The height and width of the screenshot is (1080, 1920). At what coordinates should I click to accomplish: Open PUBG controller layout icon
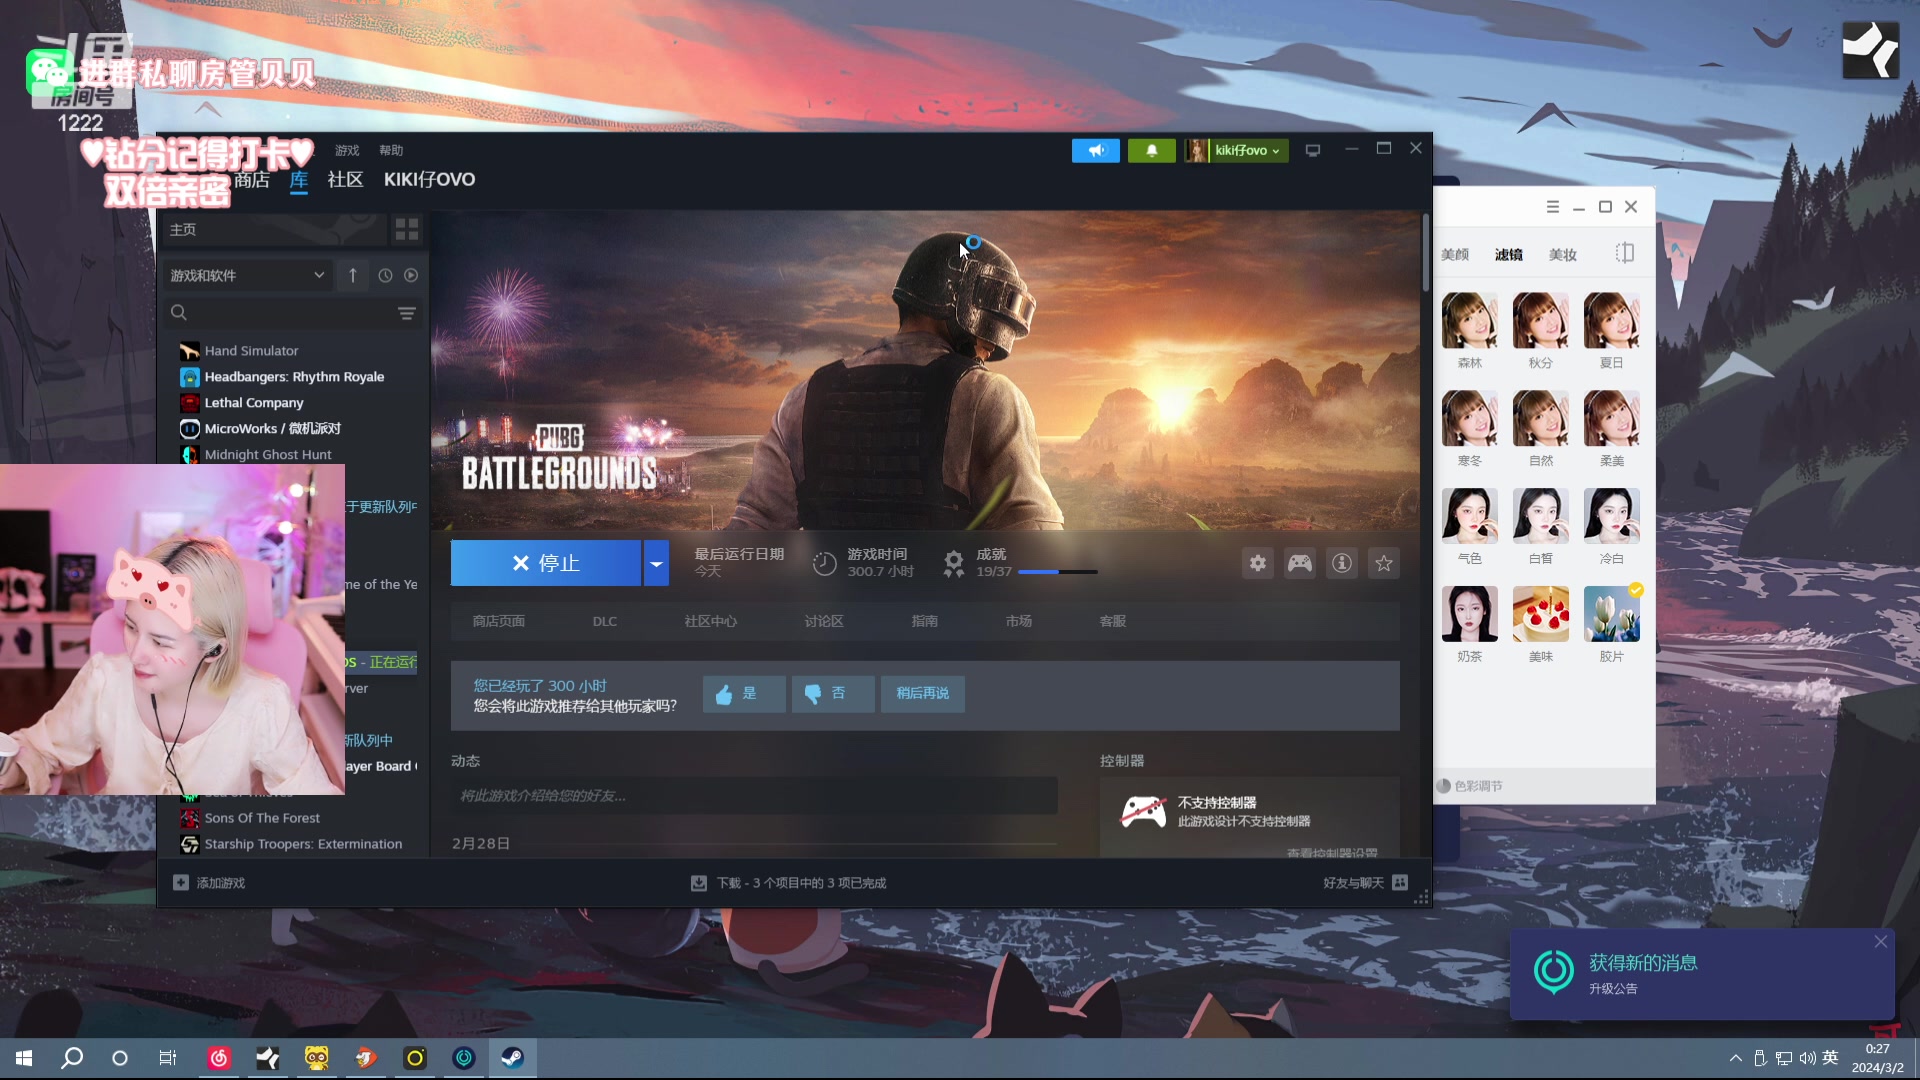(x=1299, y=563)
